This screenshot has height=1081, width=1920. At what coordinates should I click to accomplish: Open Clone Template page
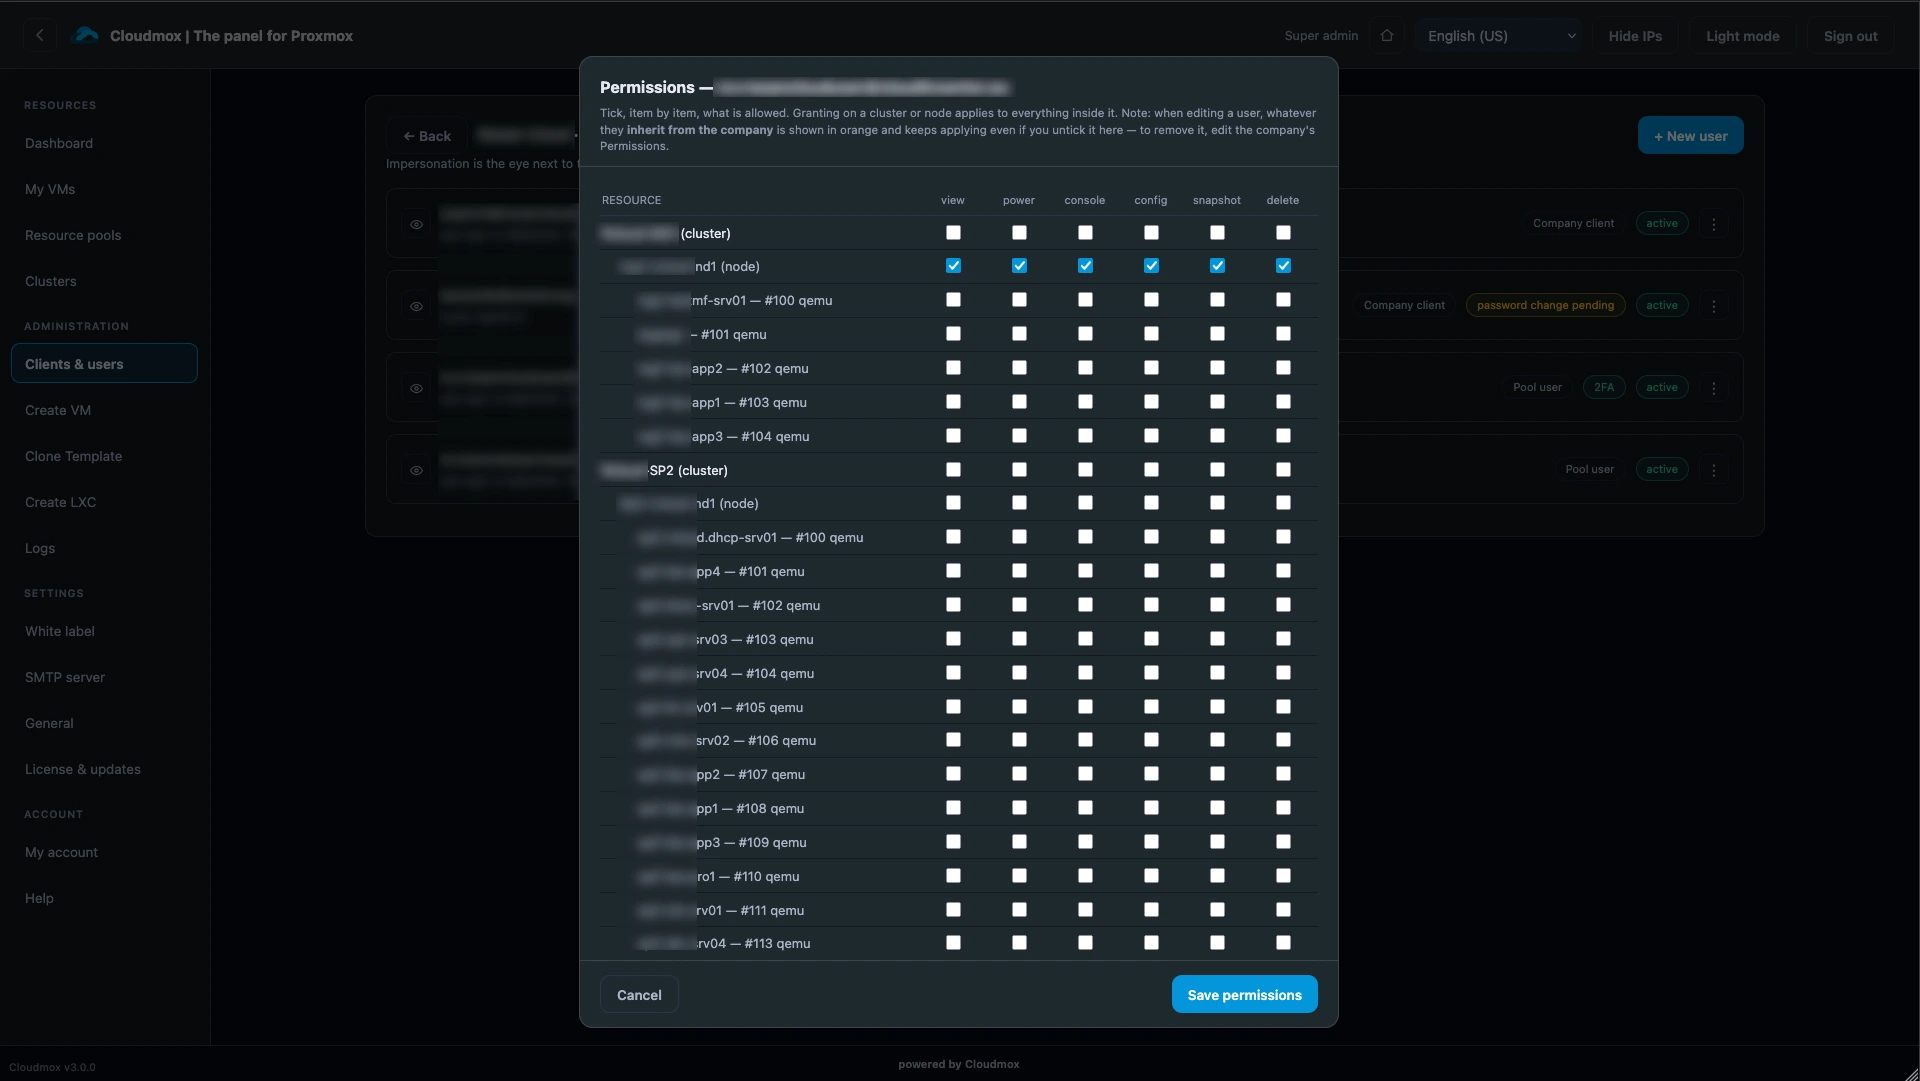tap(104, 456)
